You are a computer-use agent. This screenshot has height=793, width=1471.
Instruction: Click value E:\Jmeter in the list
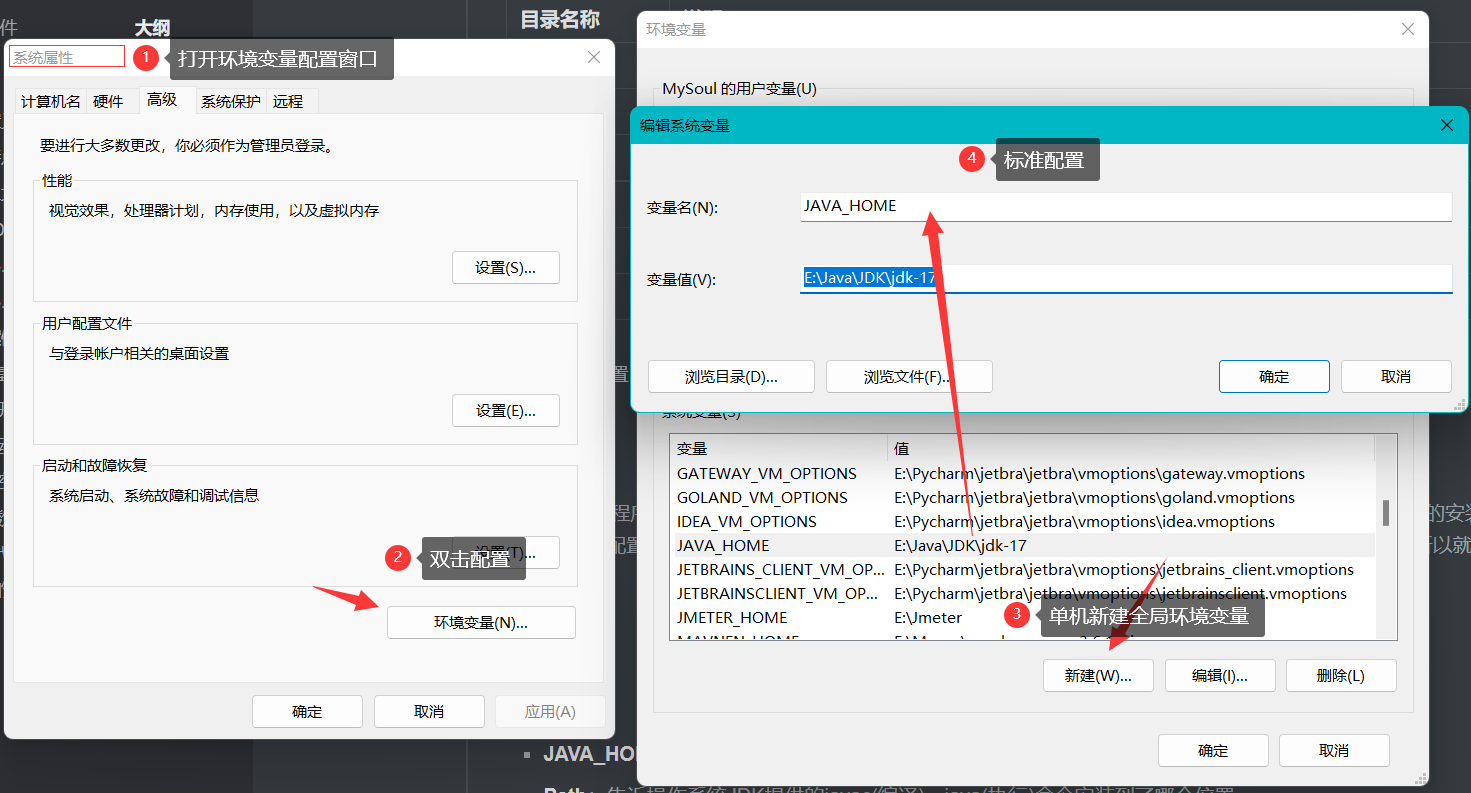point(928,617)
